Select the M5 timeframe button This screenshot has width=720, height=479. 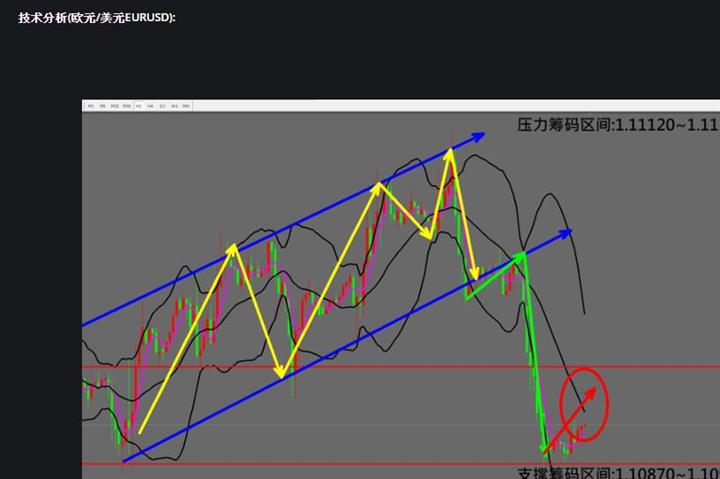[x=103, y=106]
